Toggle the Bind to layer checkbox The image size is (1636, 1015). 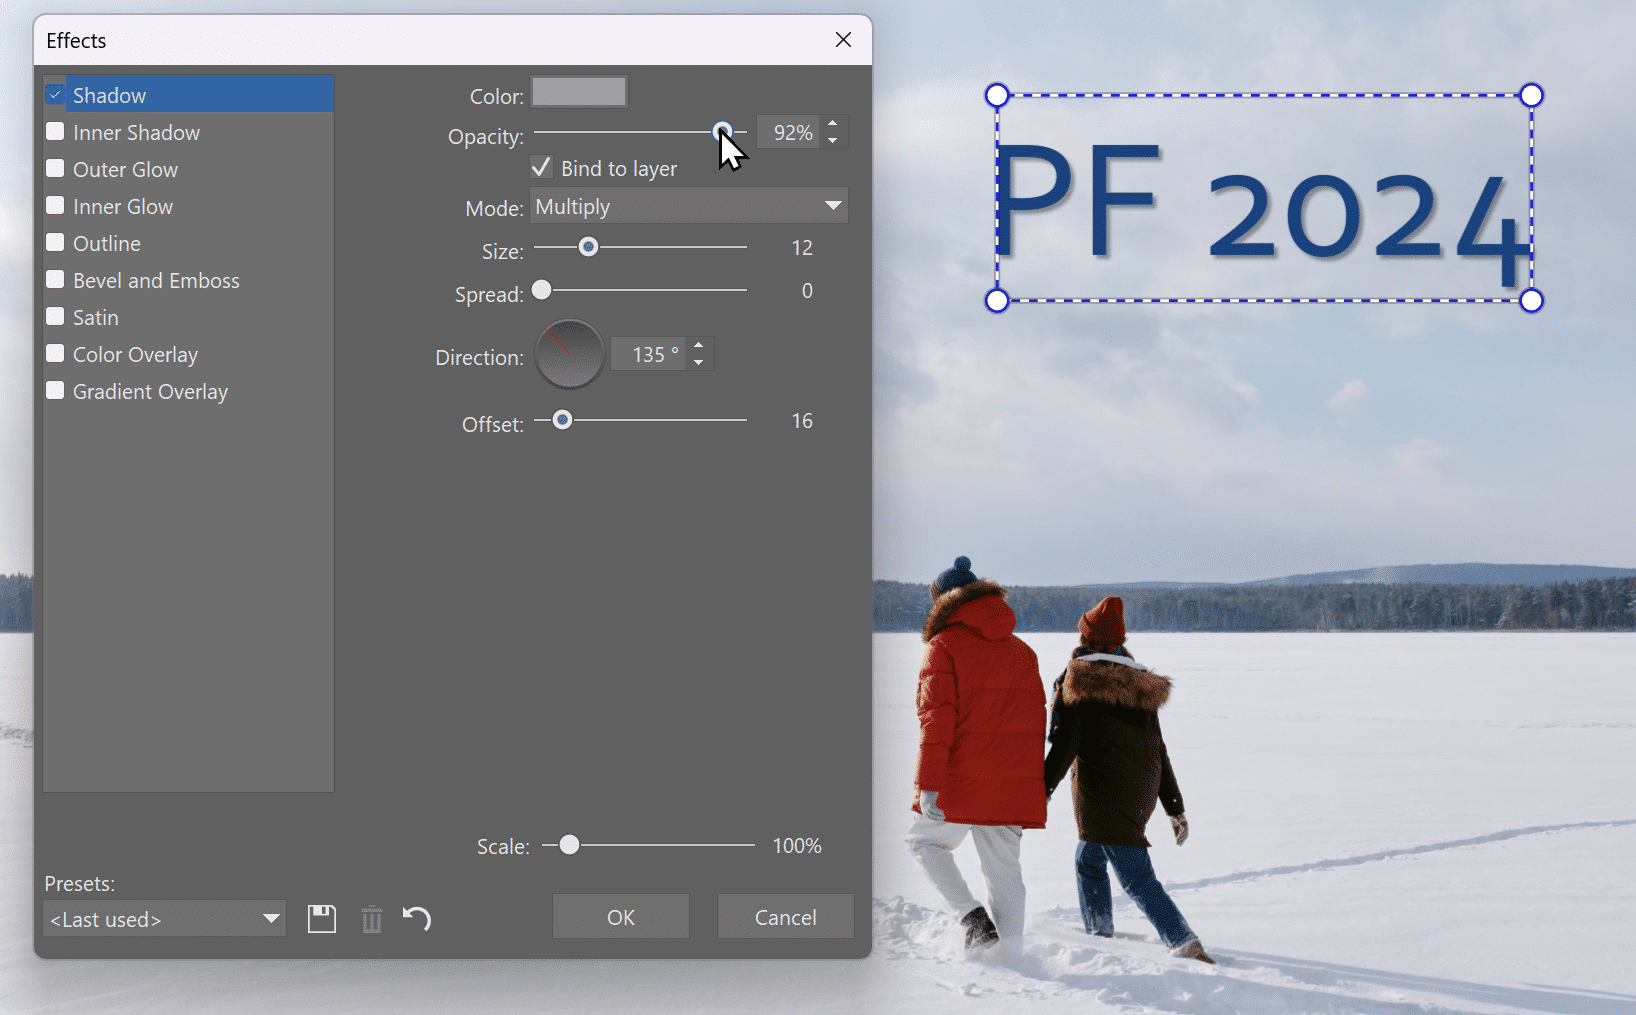(542, 168)
